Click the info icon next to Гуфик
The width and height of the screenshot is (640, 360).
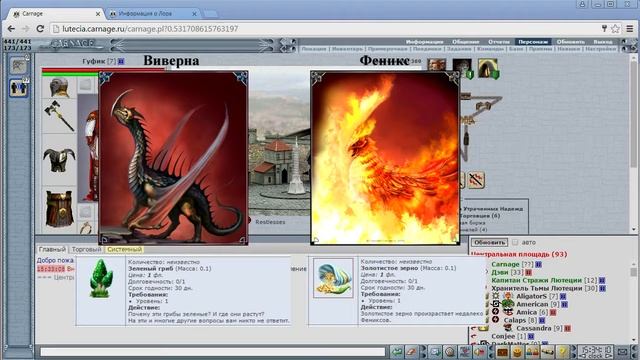tap(121, 61)
